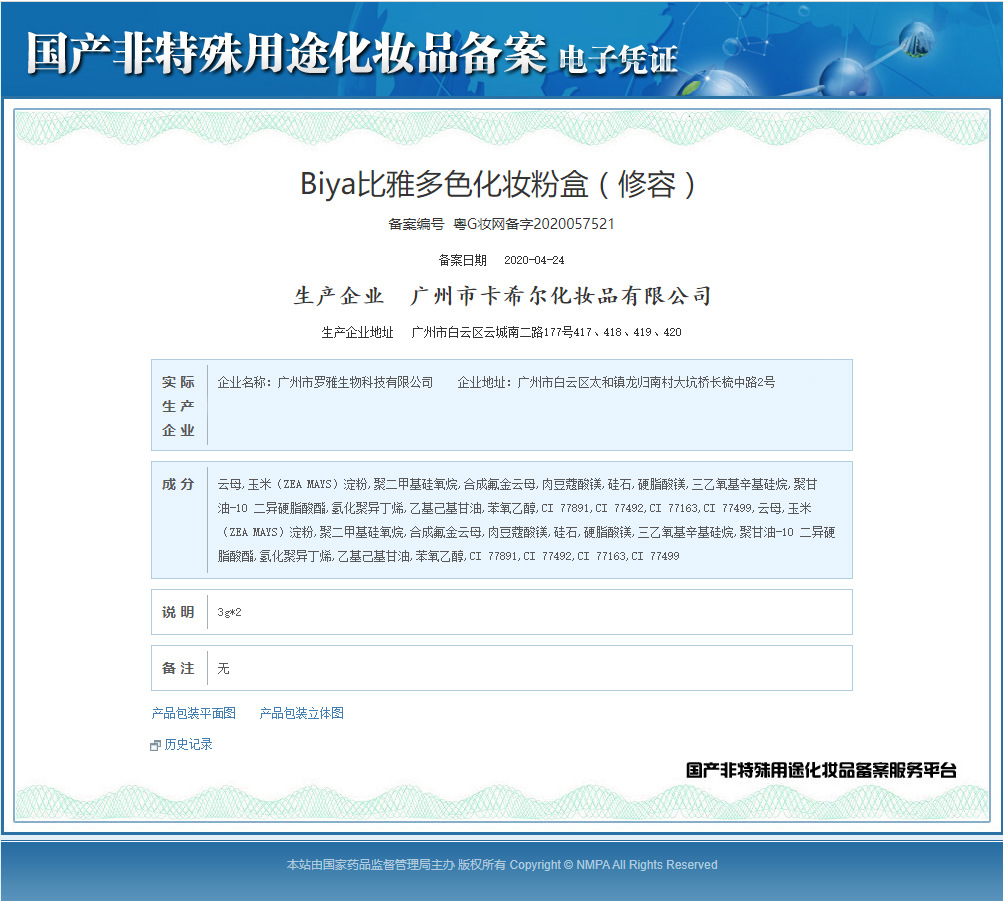Click the NMPA copyright footer text
The height and width of the screenshot is (901, 1003).
pos(501,865)
